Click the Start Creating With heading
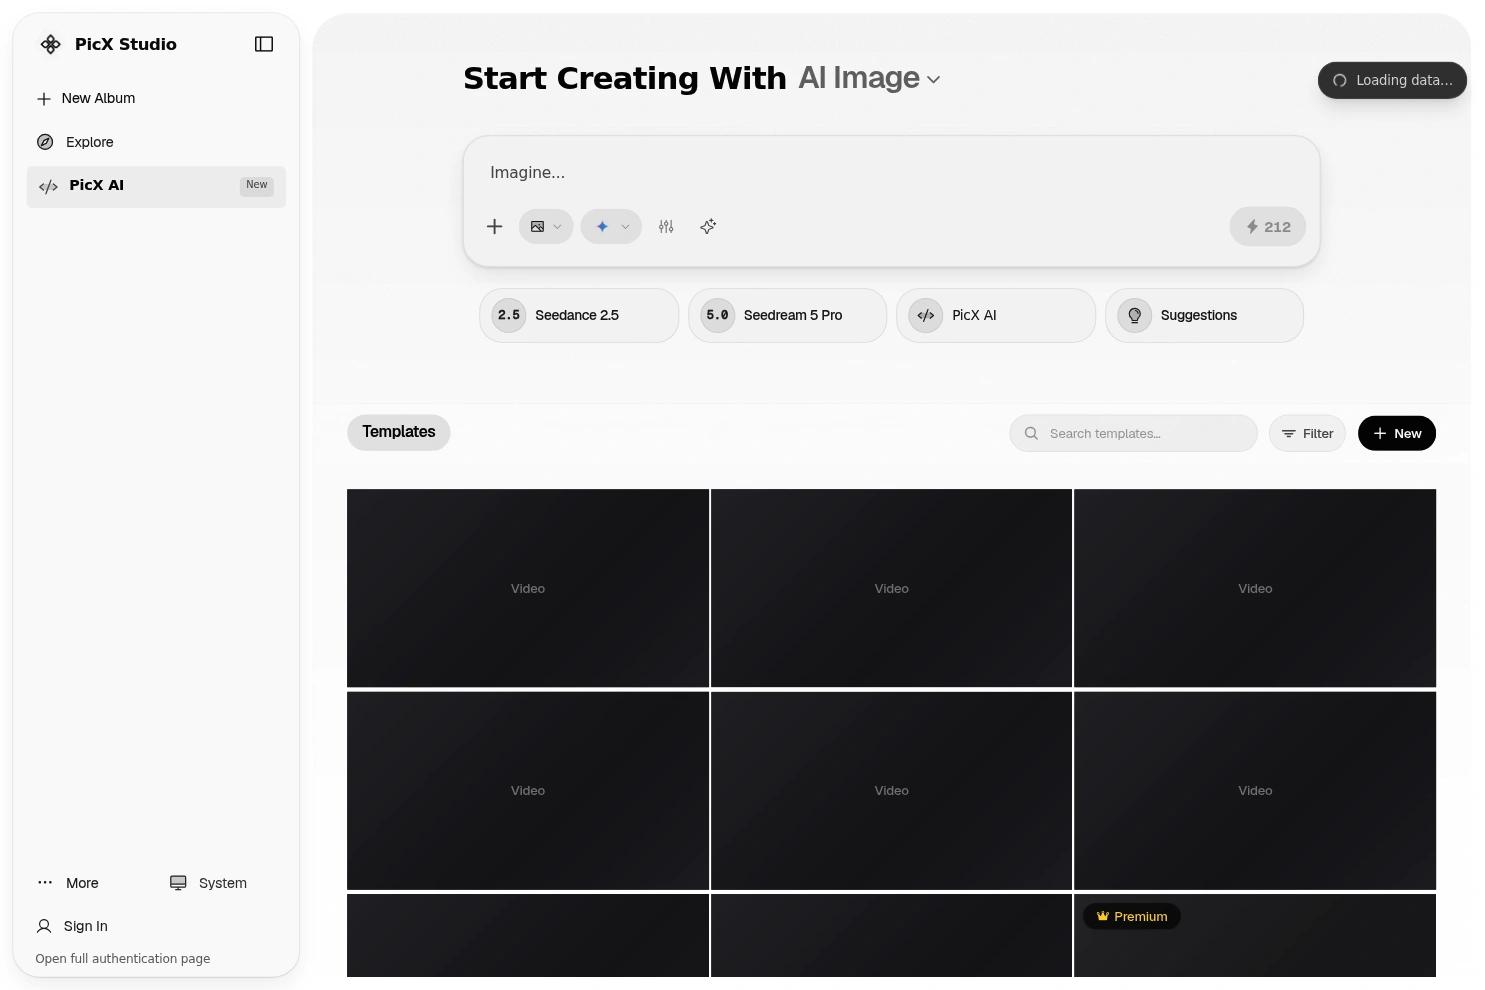 625,78
